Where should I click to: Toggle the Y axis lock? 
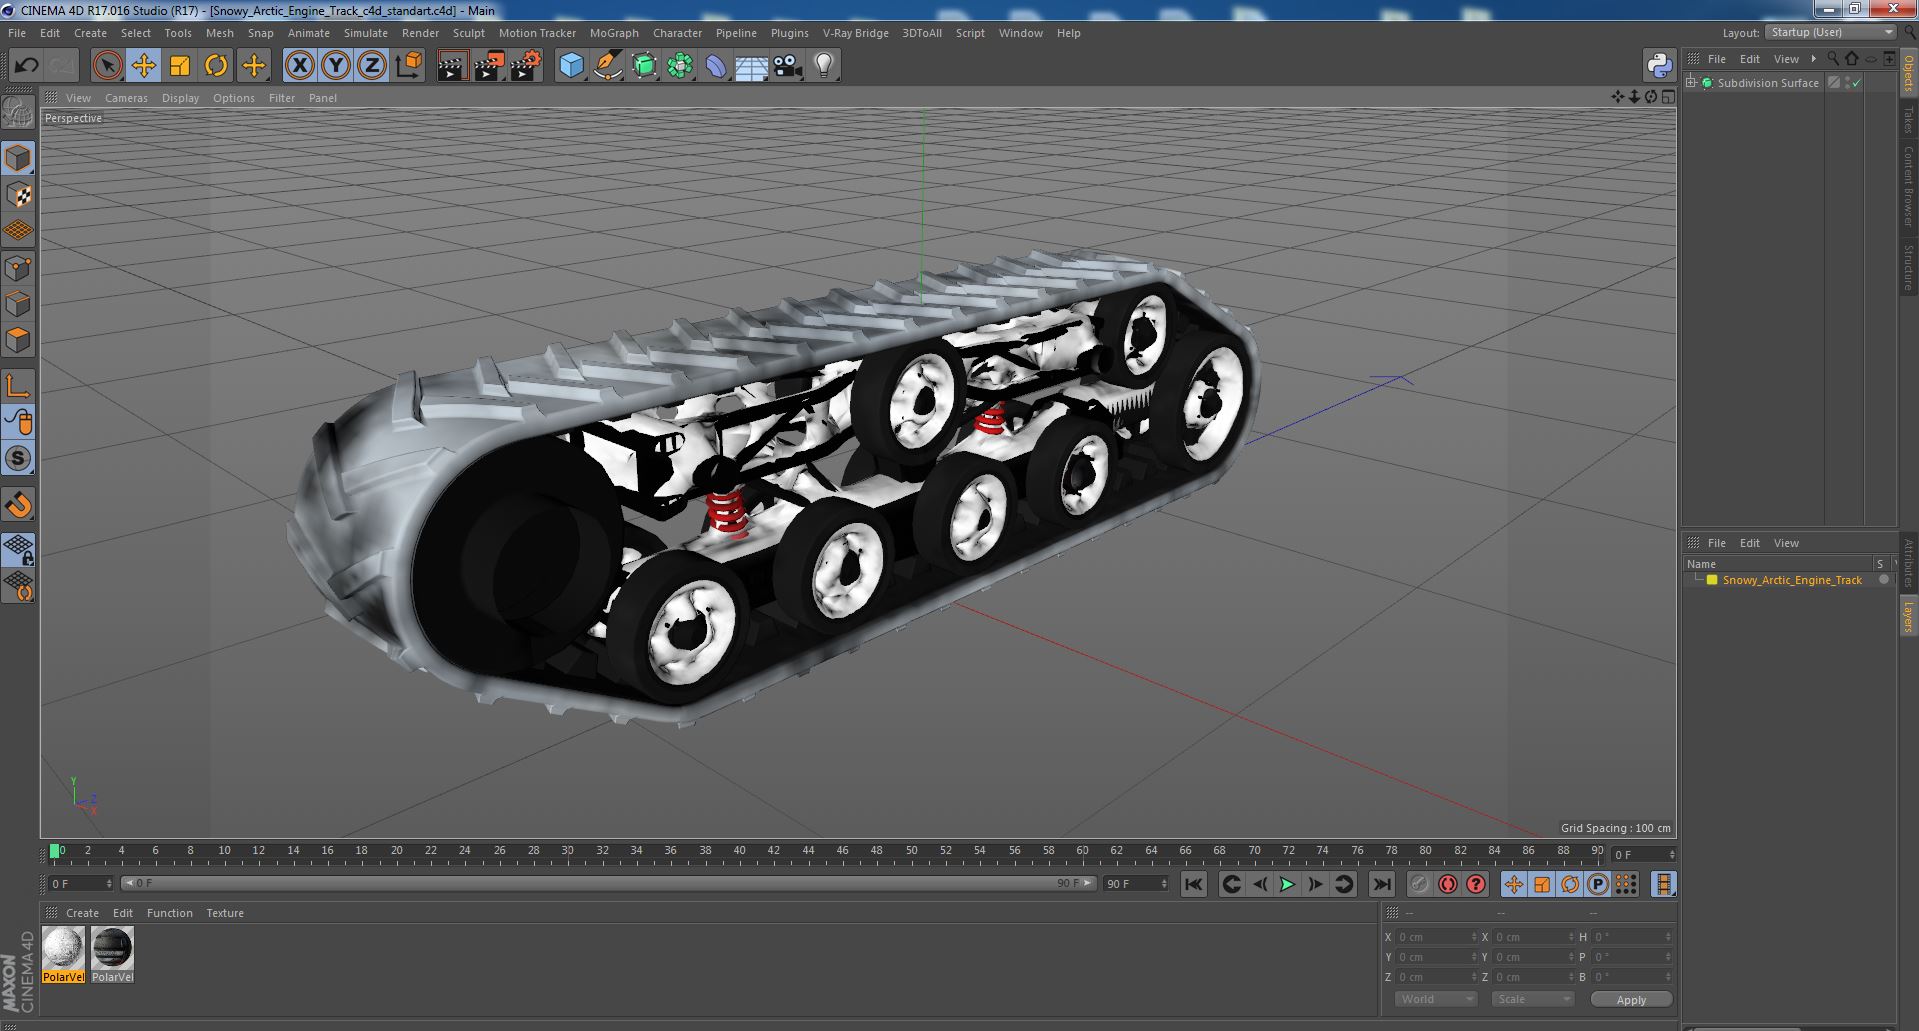pos(335,66)
